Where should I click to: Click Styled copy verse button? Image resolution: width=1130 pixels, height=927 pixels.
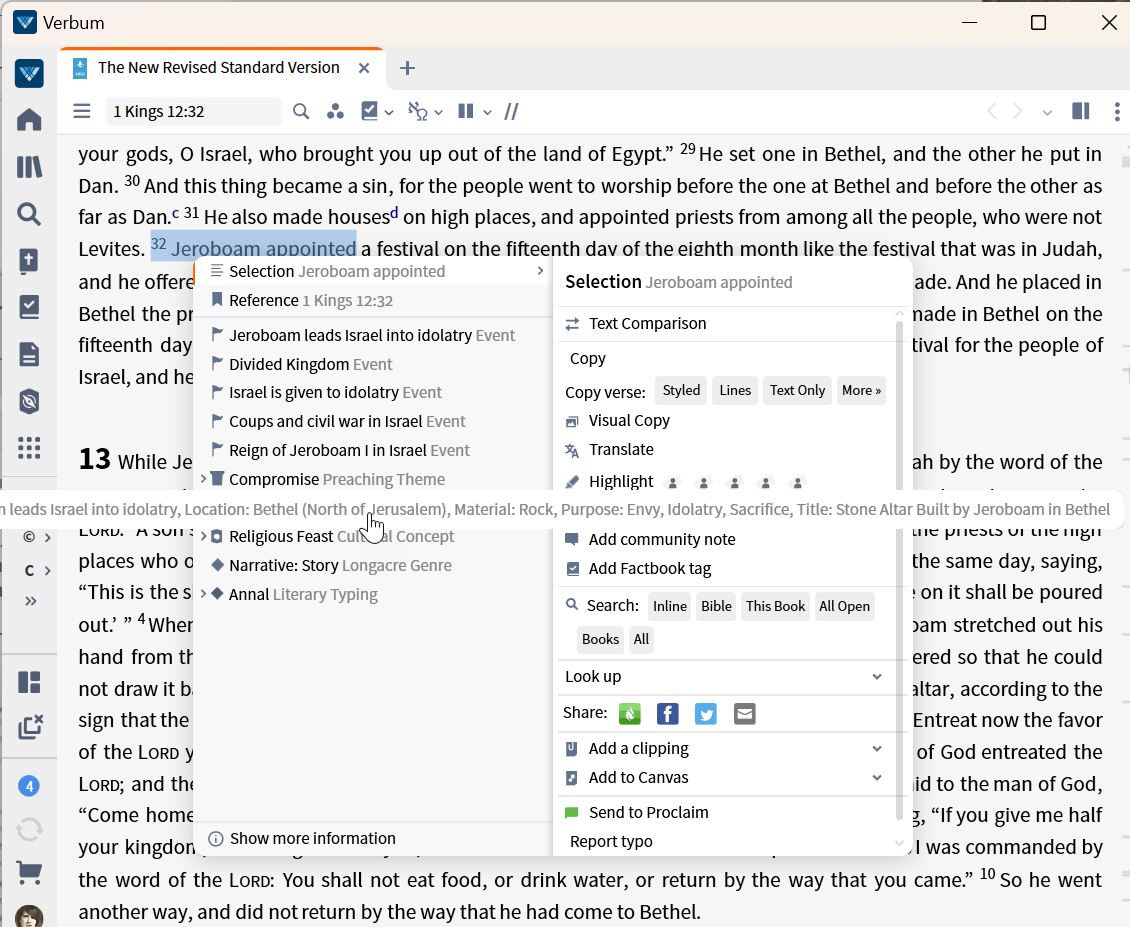tap(681, 390)
